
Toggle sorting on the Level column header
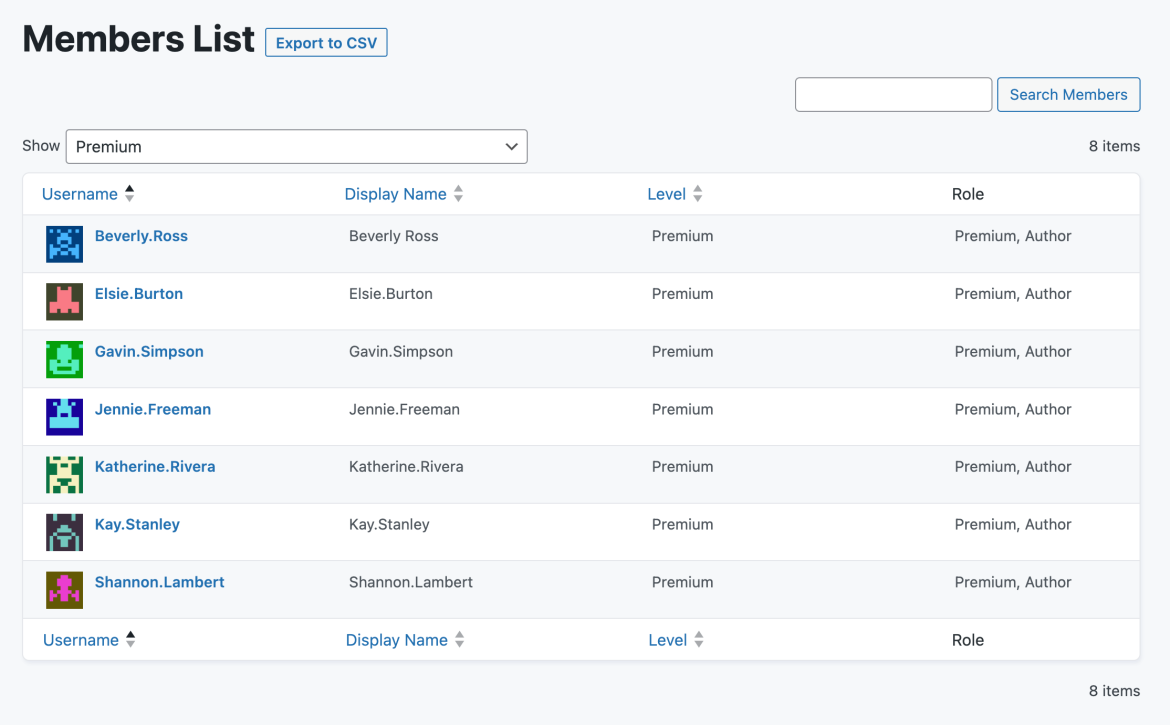tap(668, 193)
